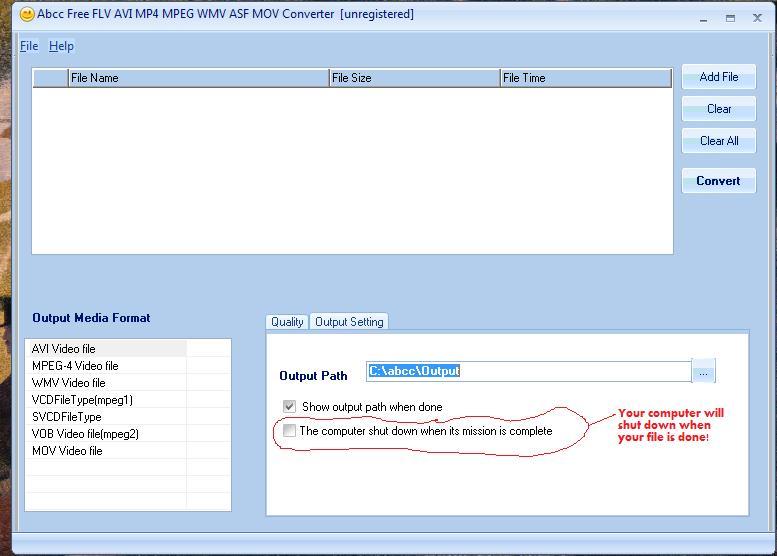Close the converter window

click(x=757, y=18)
